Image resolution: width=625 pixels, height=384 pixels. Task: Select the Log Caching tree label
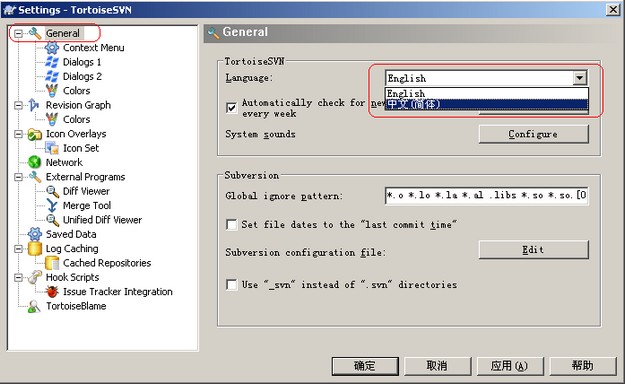[x=72, y=248]
